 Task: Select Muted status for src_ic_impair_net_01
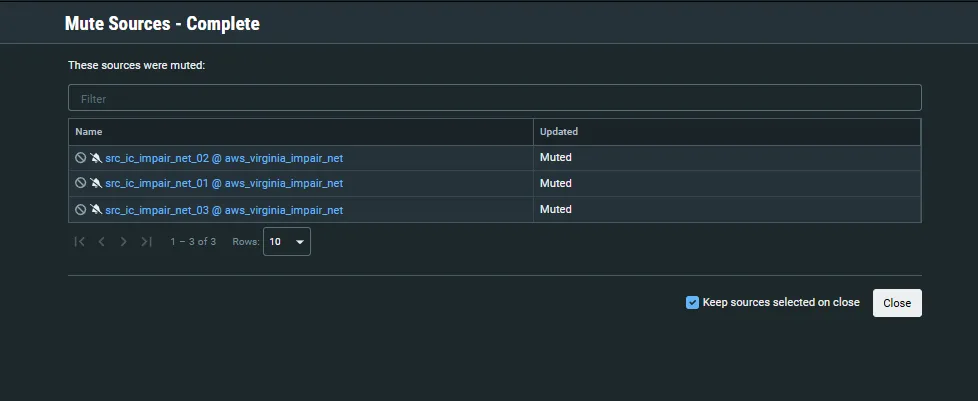coord(556,183)
